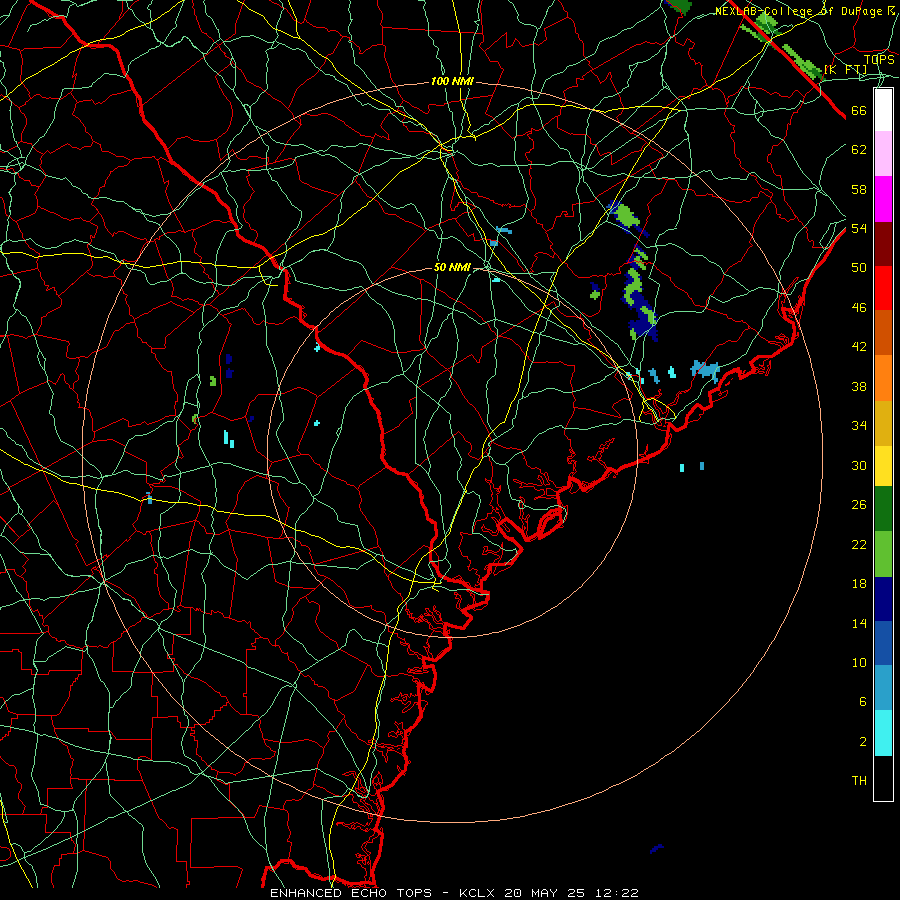Click the legend value '54'
The height and width of the screenshot is (900, 900).
click(859, 228)
